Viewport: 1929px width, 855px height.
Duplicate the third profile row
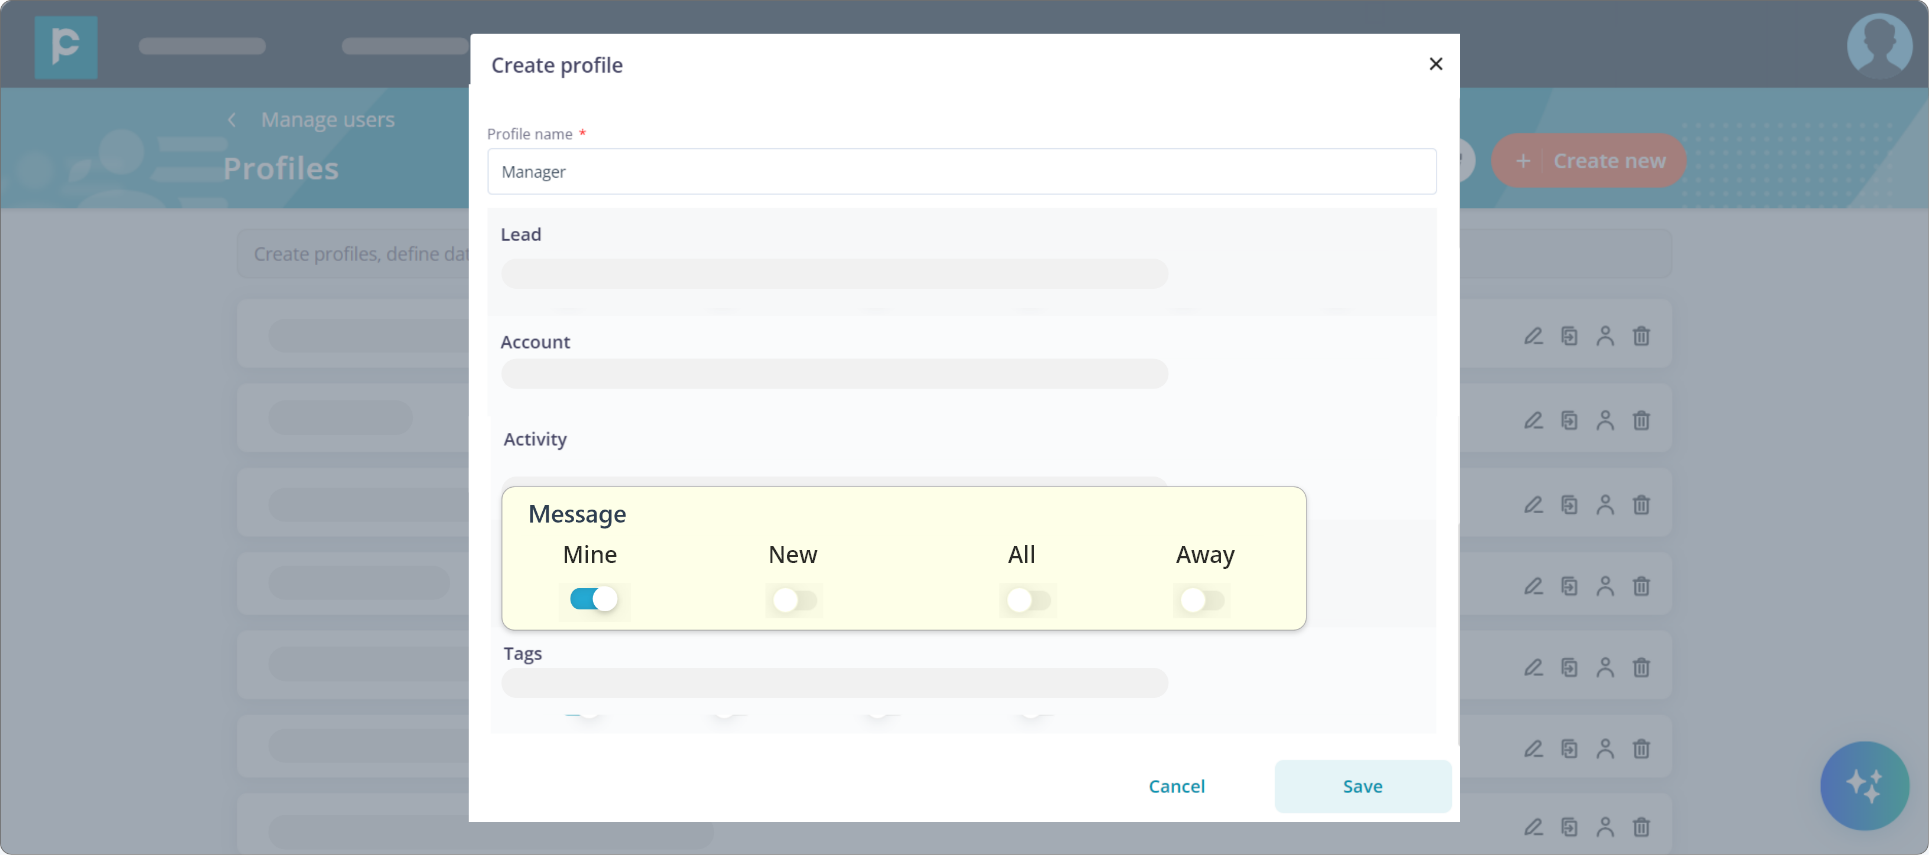pyautogui.click(x=1569, y=505)
